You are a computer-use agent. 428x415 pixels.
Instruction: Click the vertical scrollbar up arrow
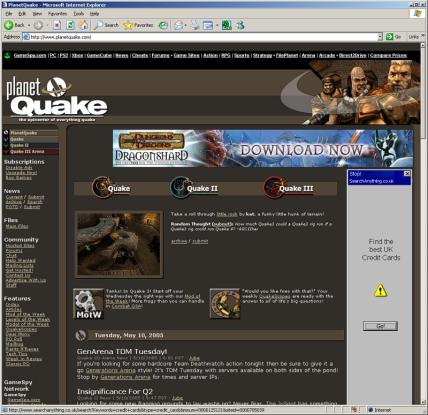(x=423, y=46)
